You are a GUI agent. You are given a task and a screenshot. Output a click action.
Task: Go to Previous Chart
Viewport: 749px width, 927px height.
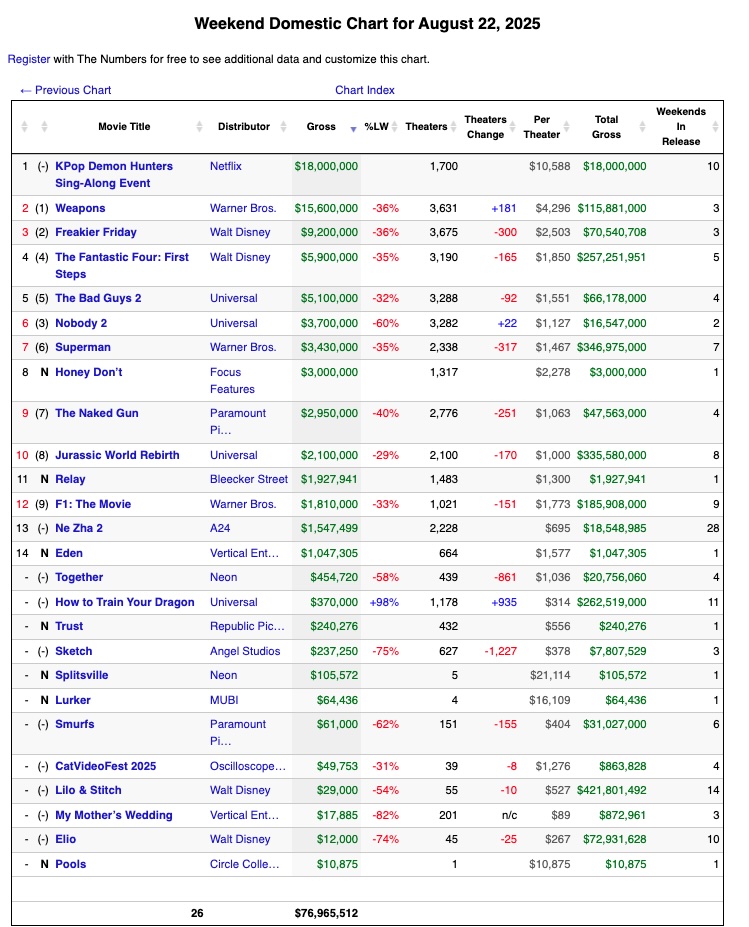[66, 90]
